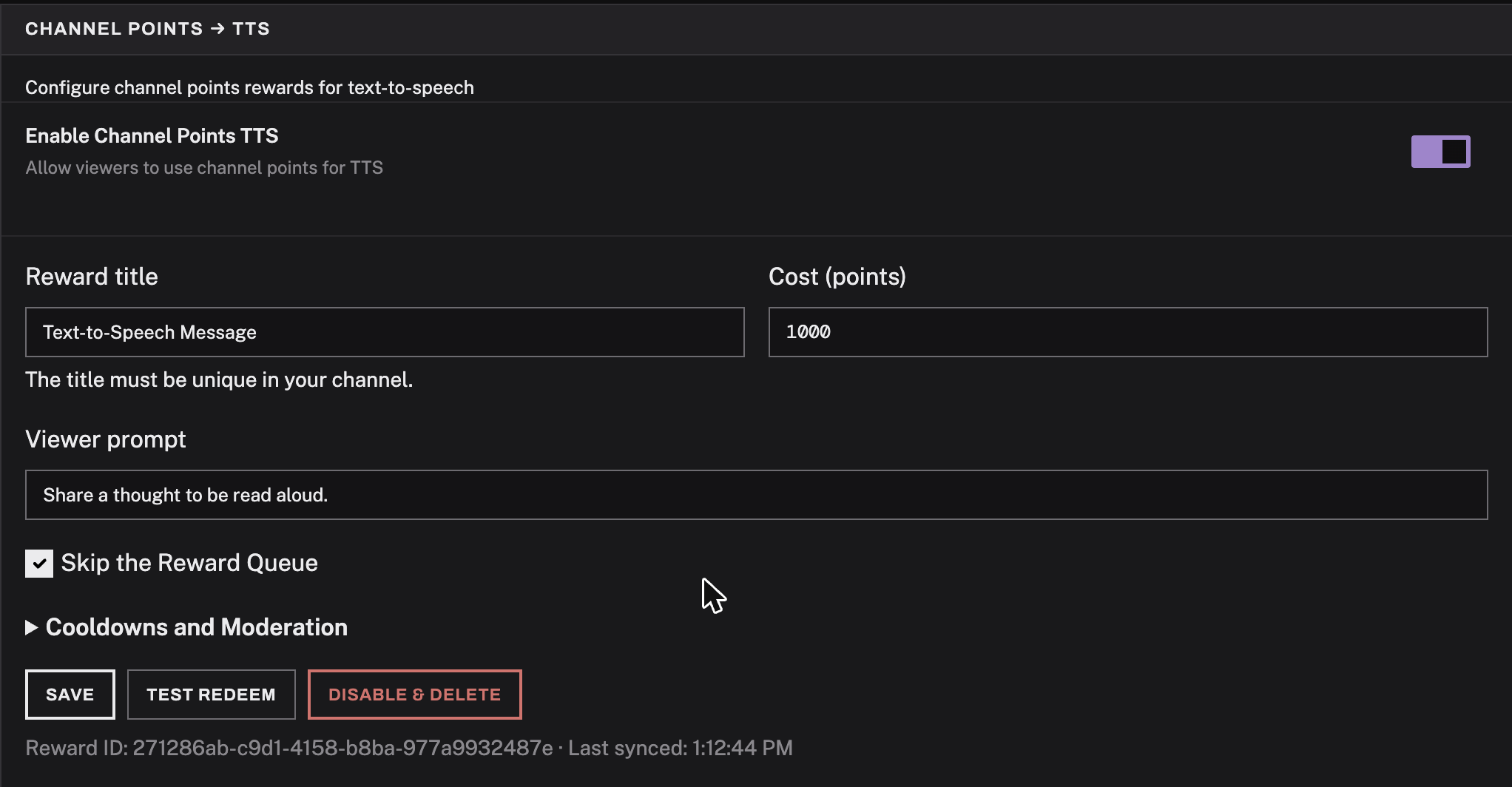Click 'Configure channel points rewards' description text
This screenshot has width=1512, height=787.
pos(250,88)
